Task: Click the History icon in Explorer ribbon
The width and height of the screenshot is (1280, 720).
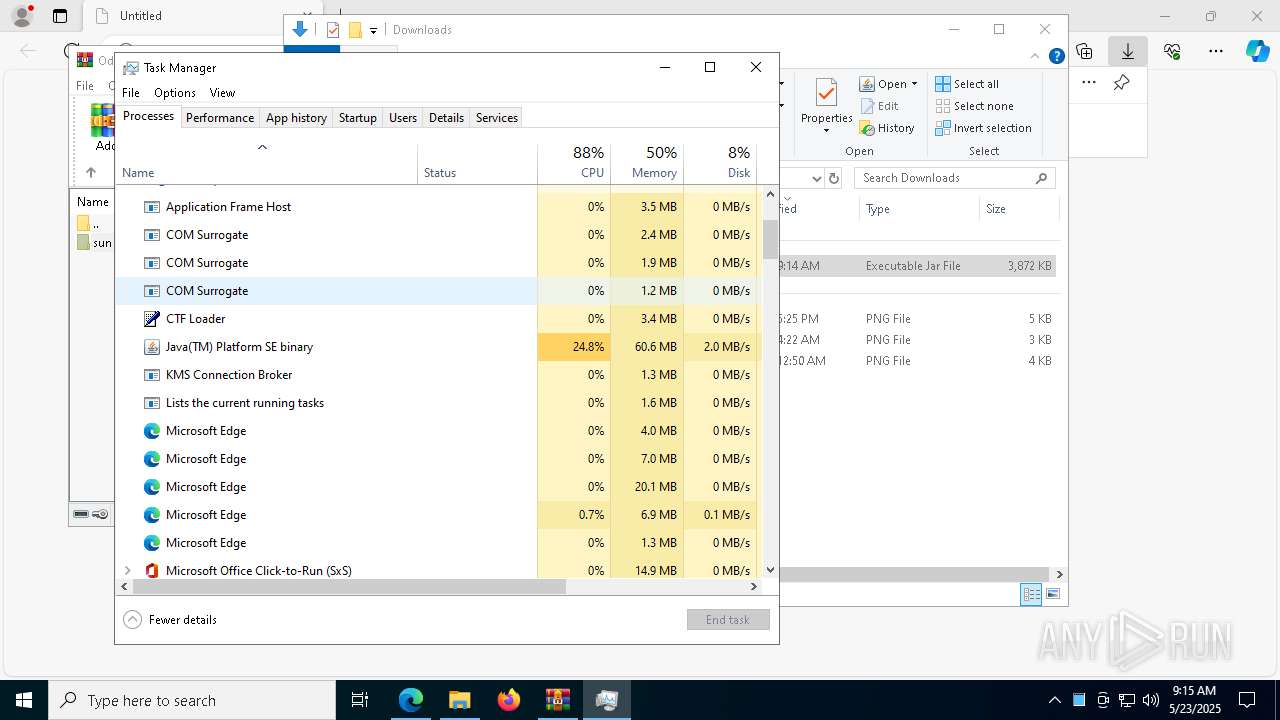Action: click(x=867, y=128)
